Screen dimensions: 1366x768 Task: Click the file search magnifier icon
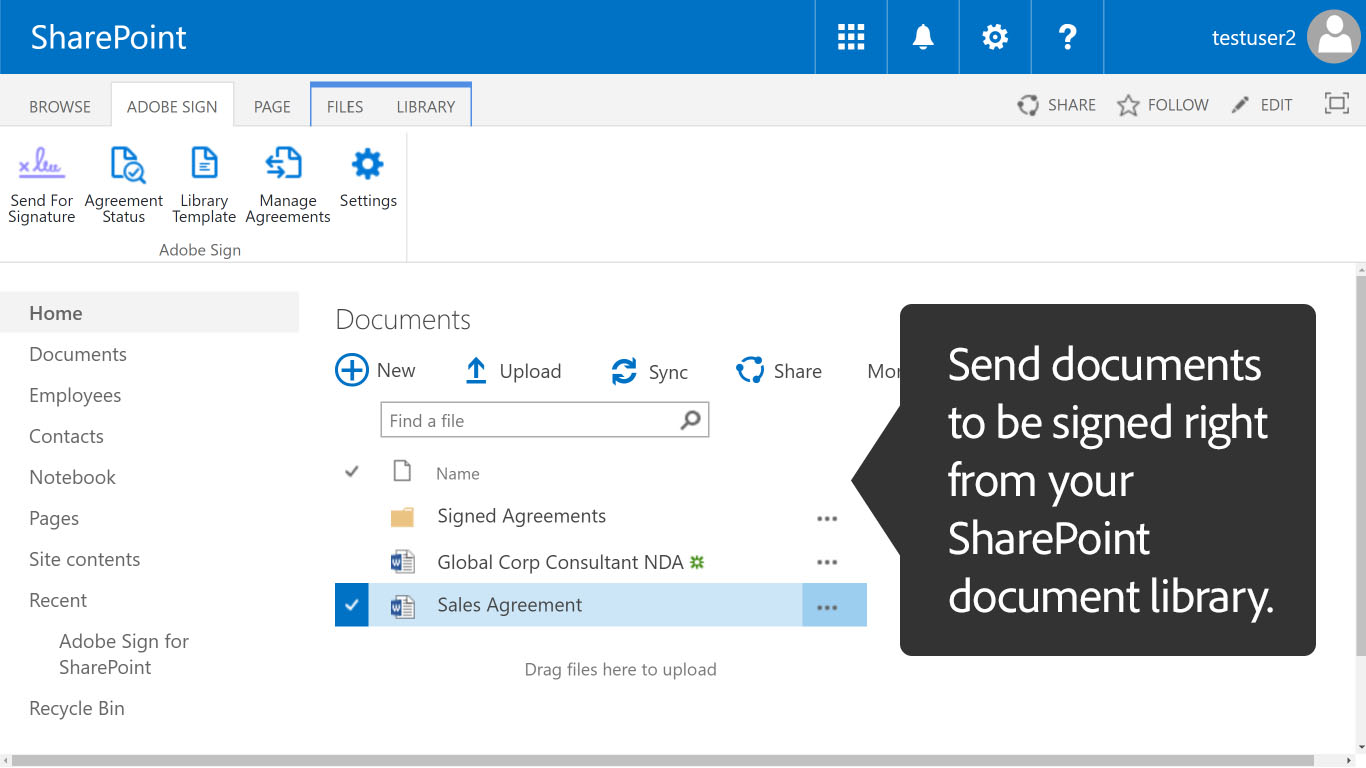point(691,421)
